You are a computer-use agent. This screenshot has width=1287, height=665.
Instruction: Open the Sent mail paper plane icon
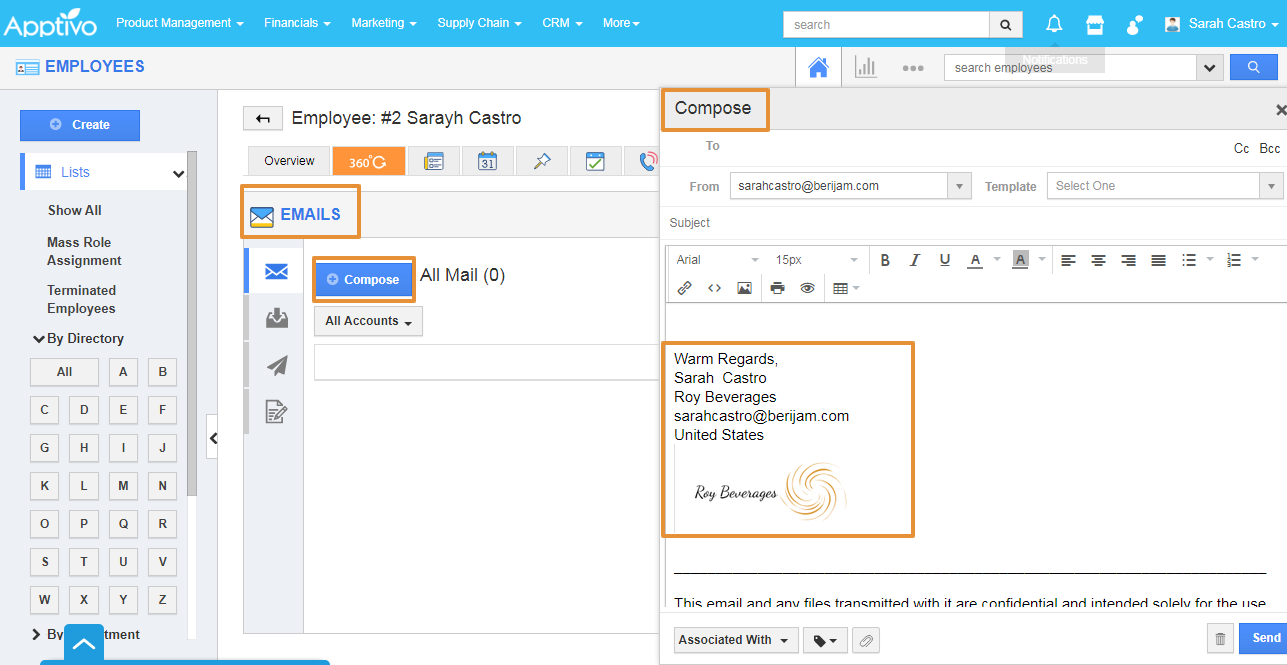point(276,366)
